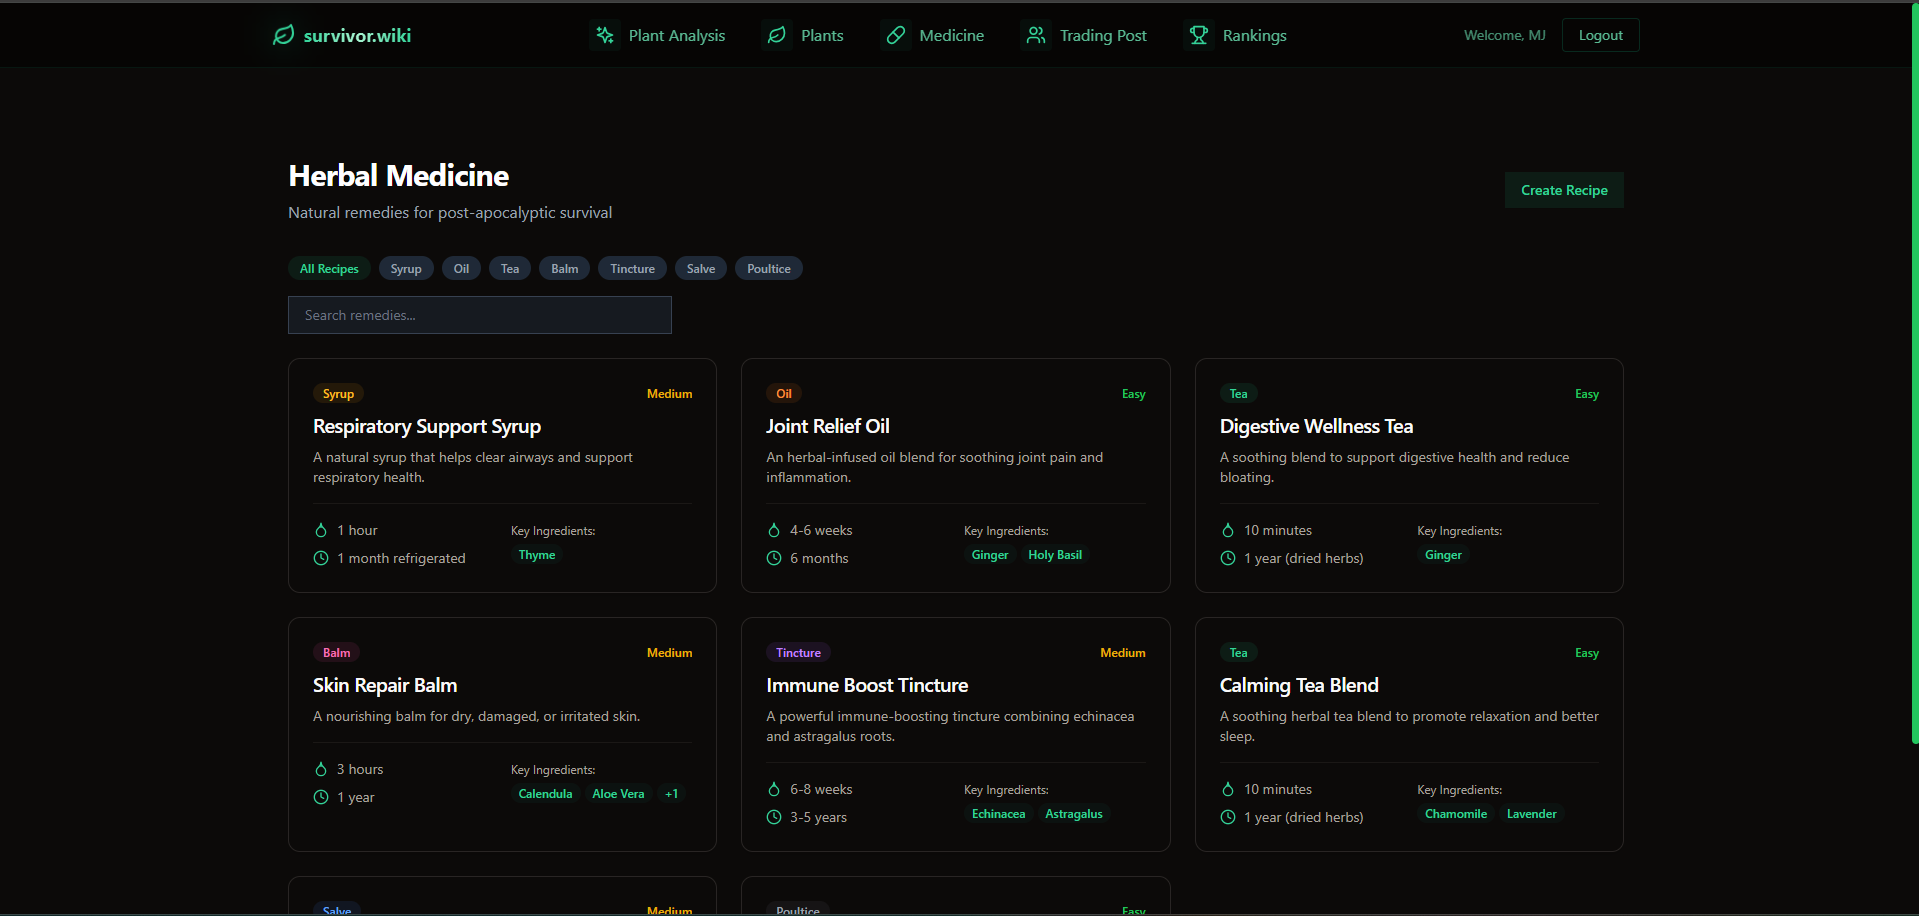Click the Create Recipe button
The image size is (1919, 916).
(1564, 190)
